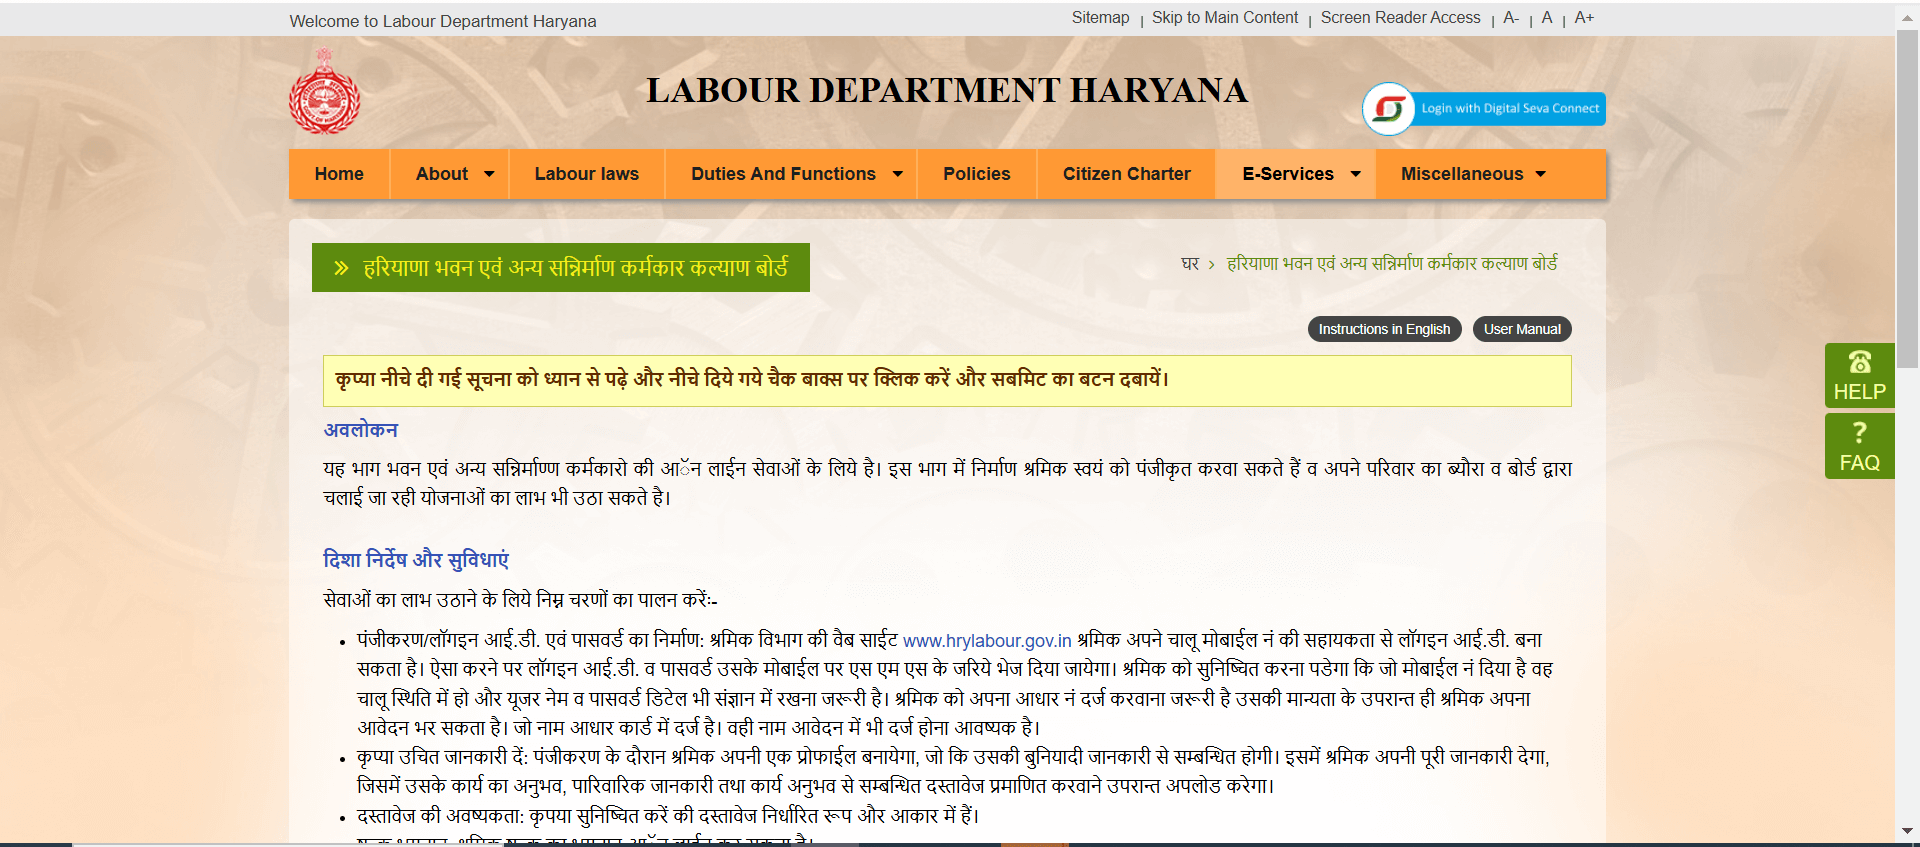This screenshot has height=847, width=1920.
Task: Click the Haryana government emblem logo
Action: pos(324,93)
